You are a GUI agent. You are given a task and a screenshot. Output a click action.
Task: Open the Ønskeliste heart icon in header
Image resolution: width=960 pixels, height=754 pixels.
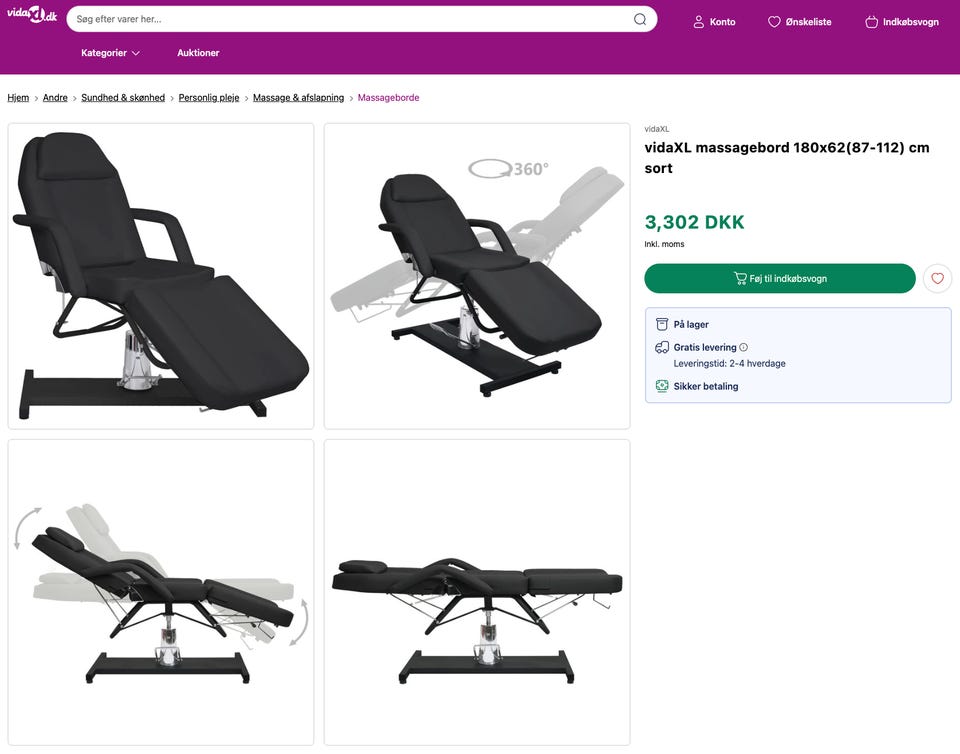(774, 21)
